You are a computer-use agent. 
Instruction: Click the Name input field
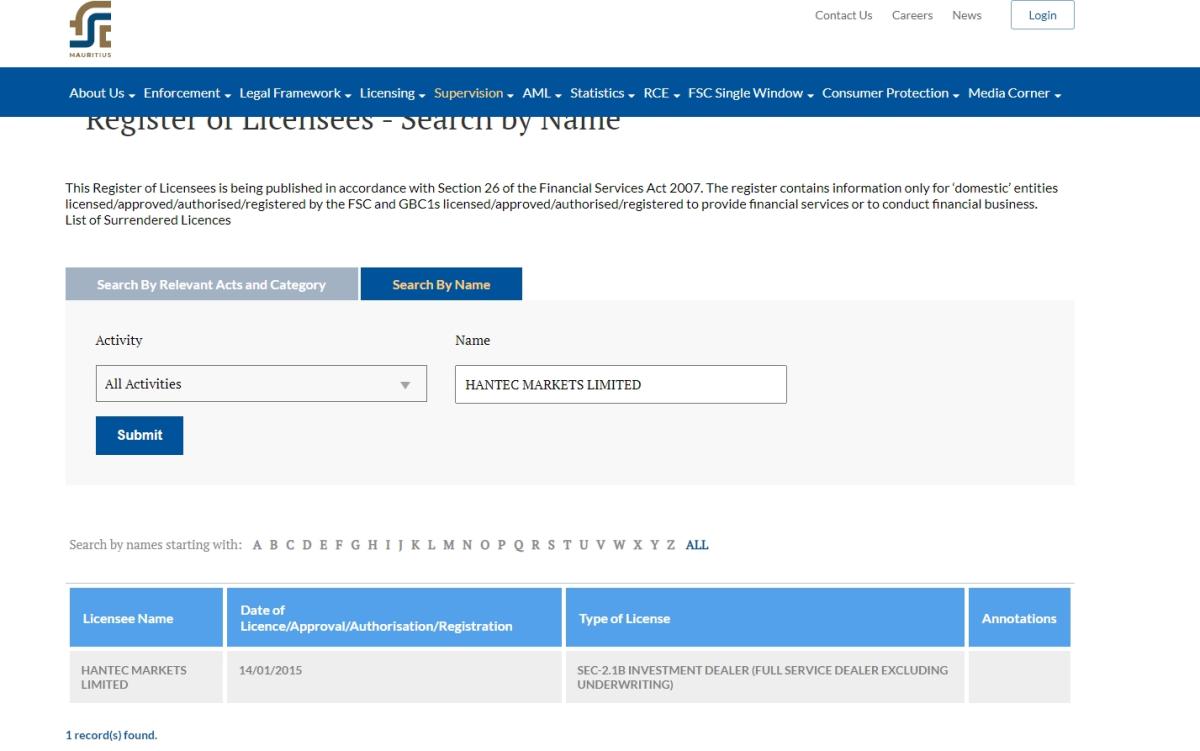click(x=620, y=384)
